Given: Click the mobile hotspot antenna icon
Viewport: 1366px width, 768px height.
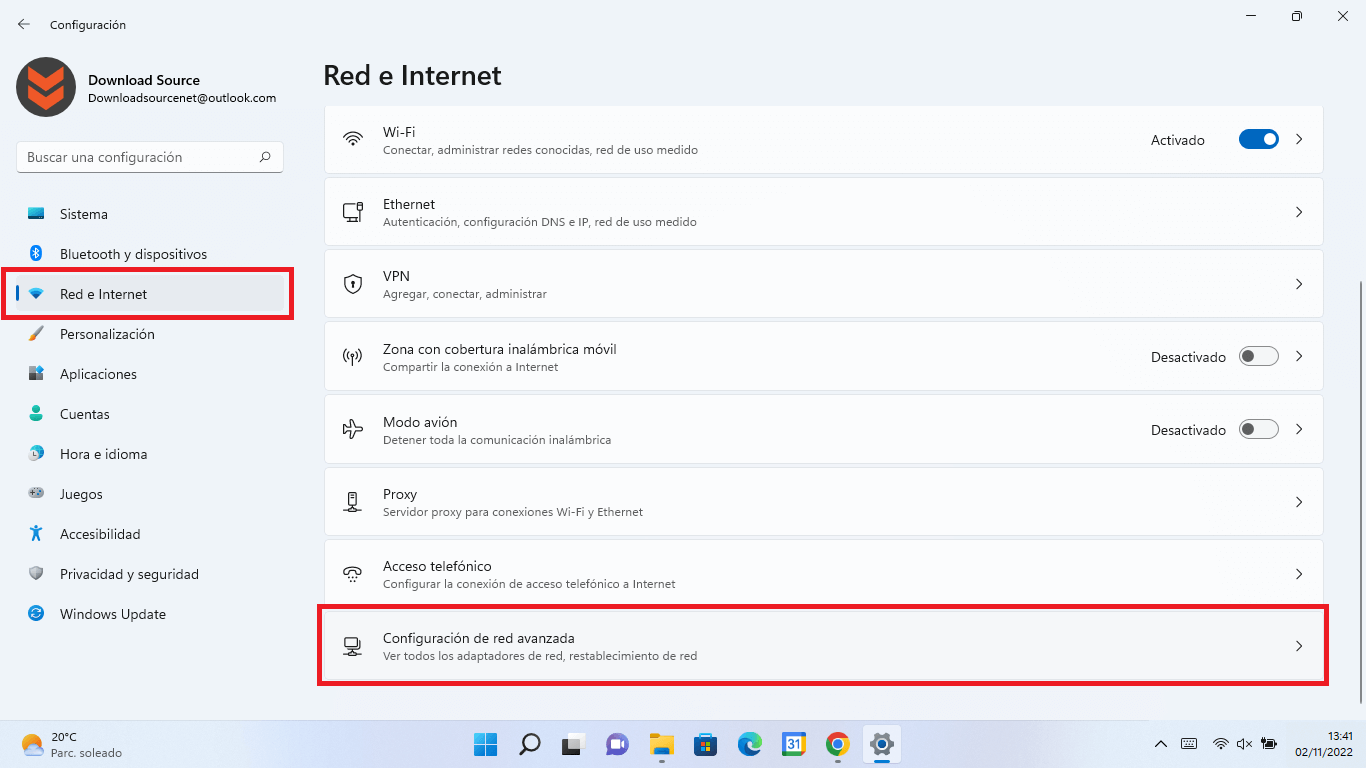Looking at the screenshot, I should pos(352,357).
